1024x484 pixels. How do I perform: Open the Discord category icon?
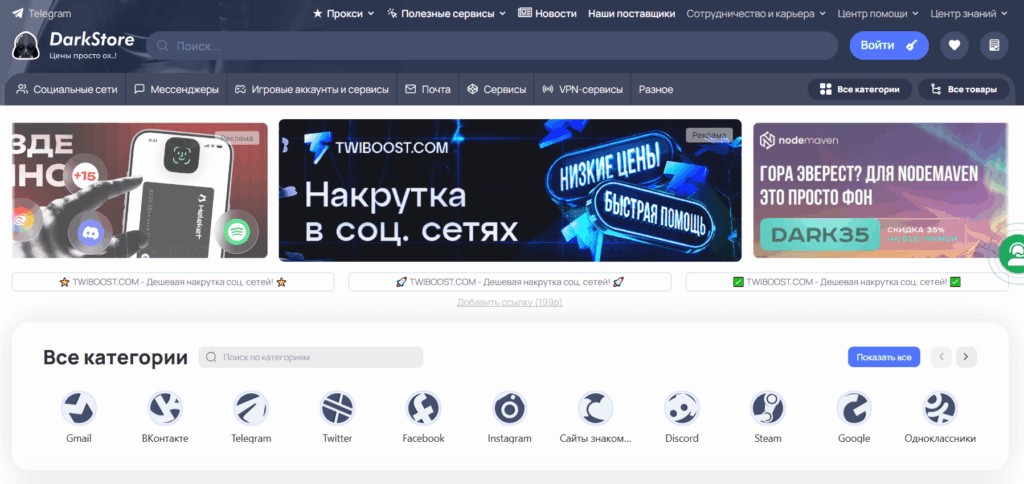click(x=682, y=408)
